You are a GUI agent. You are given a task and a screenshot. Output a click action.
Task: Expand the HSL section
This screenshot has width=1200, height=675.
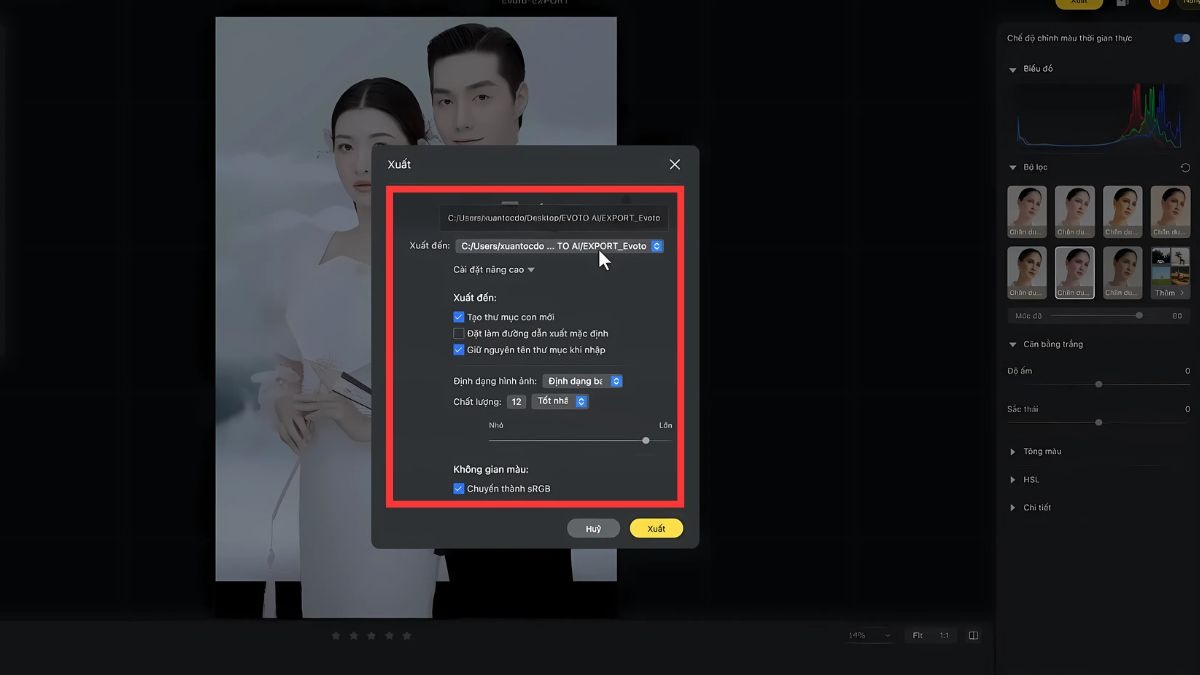tap(1013, 480)
